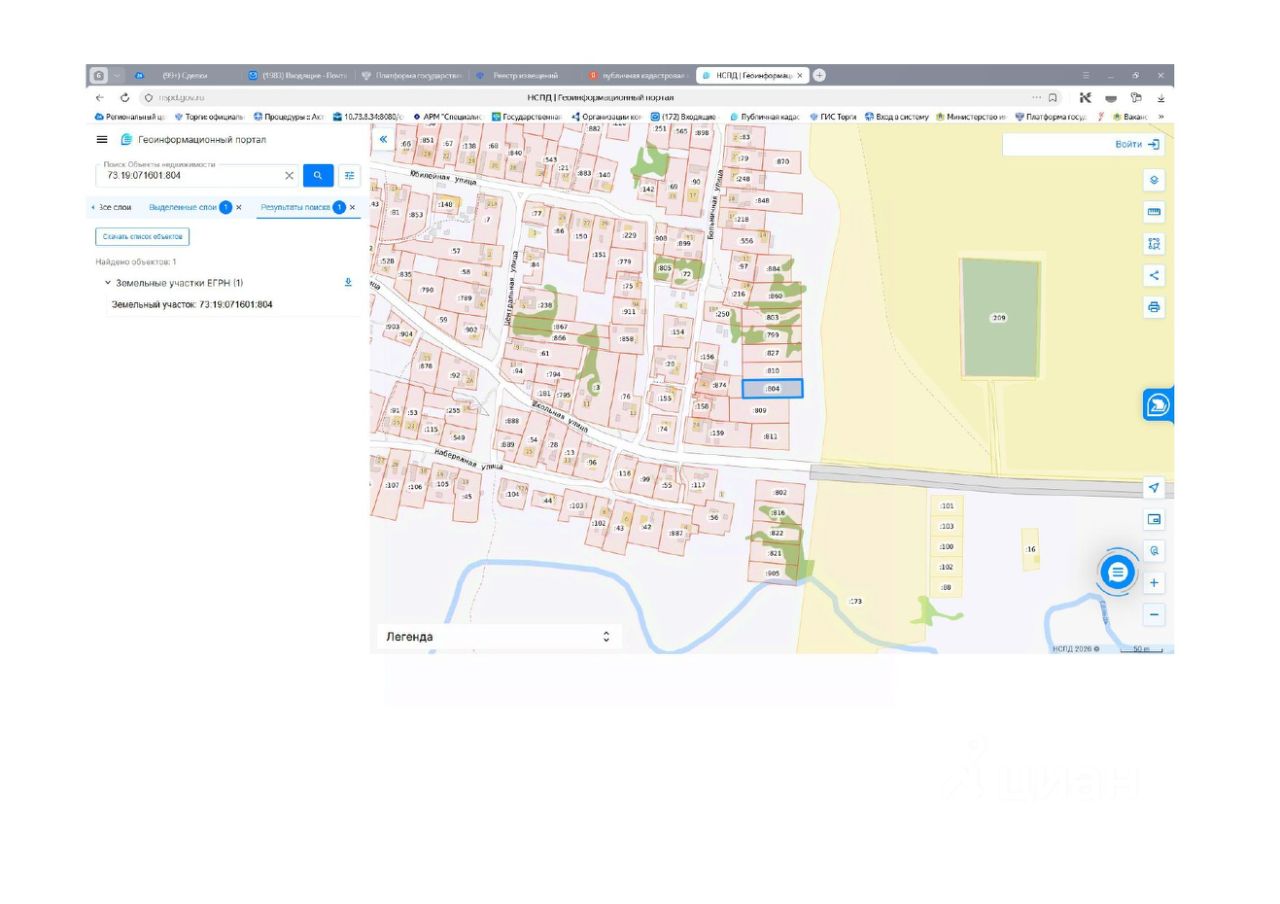Screen dimensions: 1280x904
Task: Switch to the Выделенные слои tab
Action: coord(182,207)
